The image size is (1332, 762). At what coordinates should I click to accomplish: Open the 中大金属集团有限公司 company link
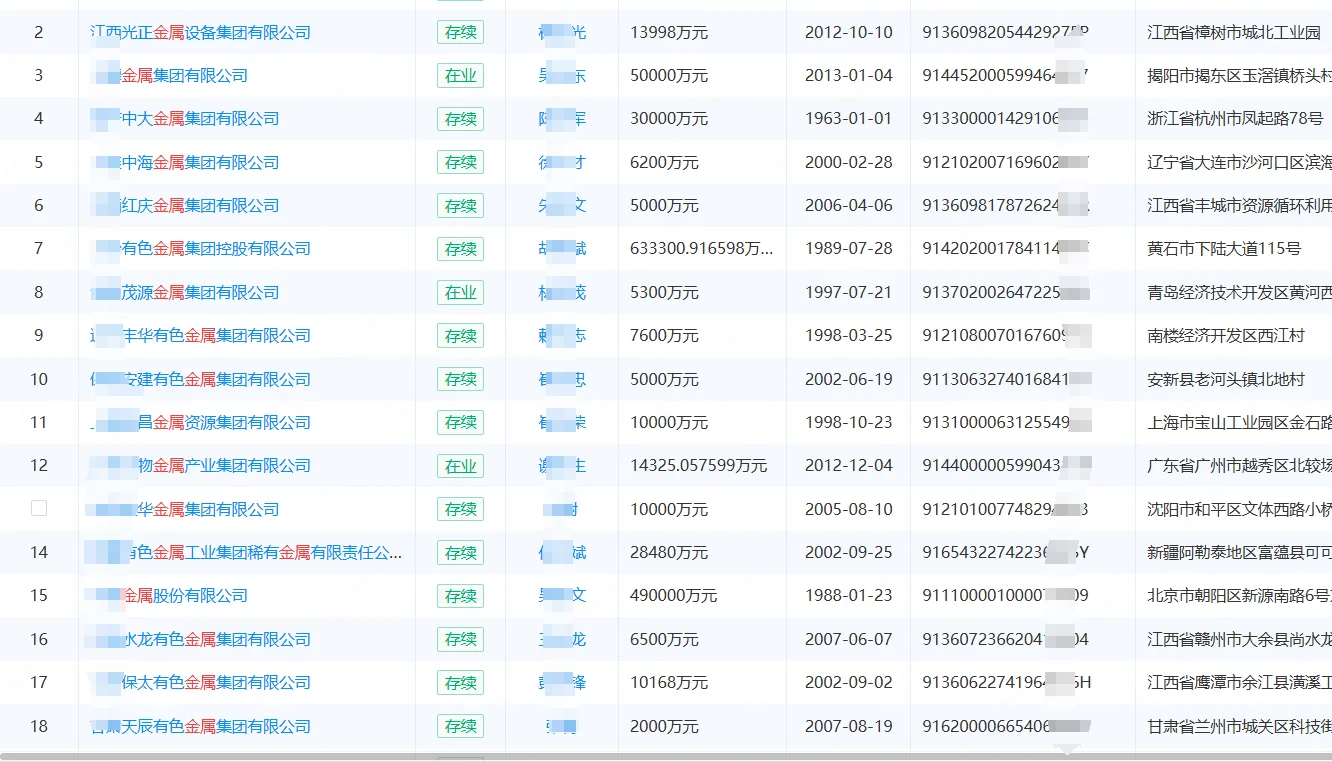[x=200, y=118]
